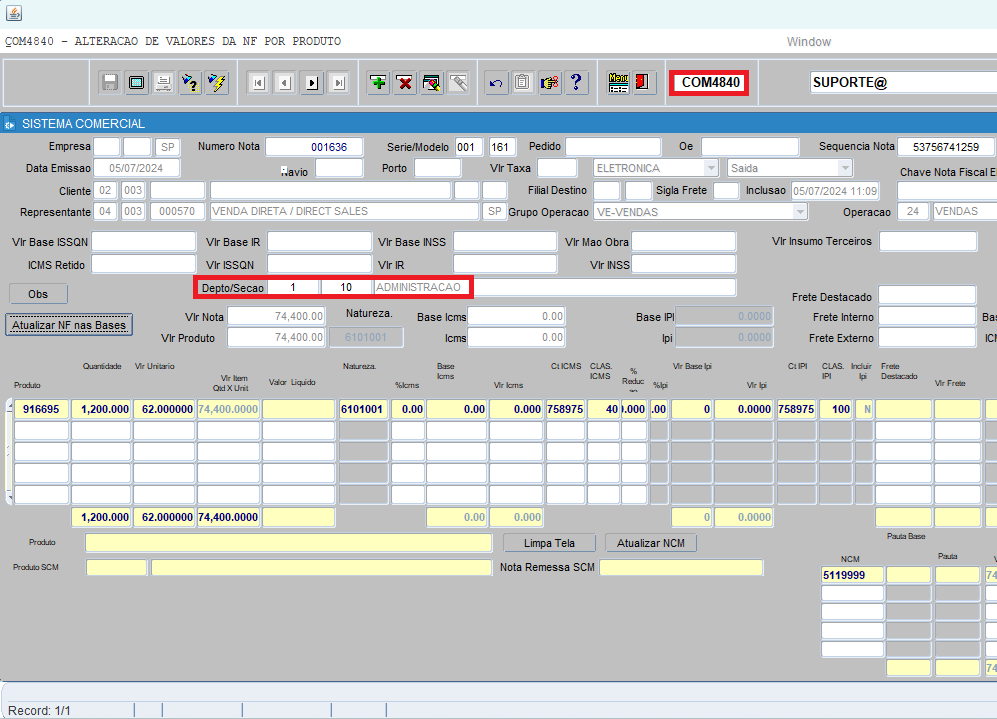Open help with blue question mark icon
This screenshot has width=997, height=719.
tap(576, 83)
